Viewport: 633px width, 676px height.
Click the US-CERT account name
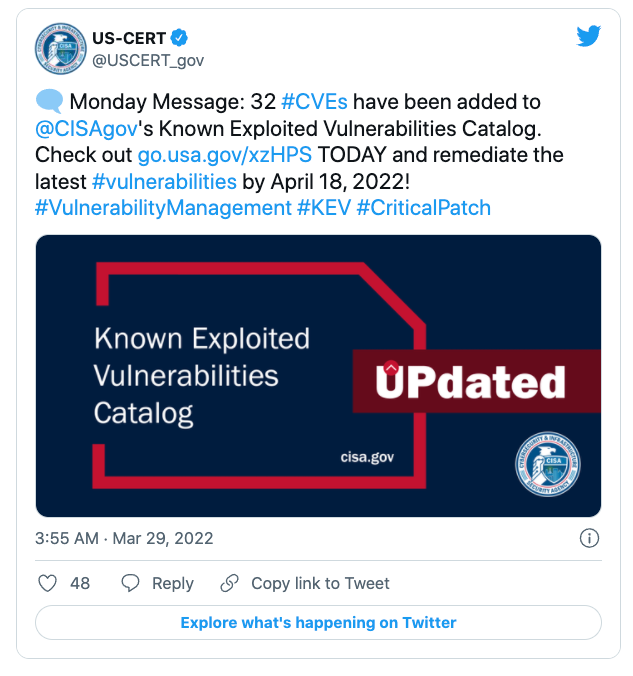(129, 38)
